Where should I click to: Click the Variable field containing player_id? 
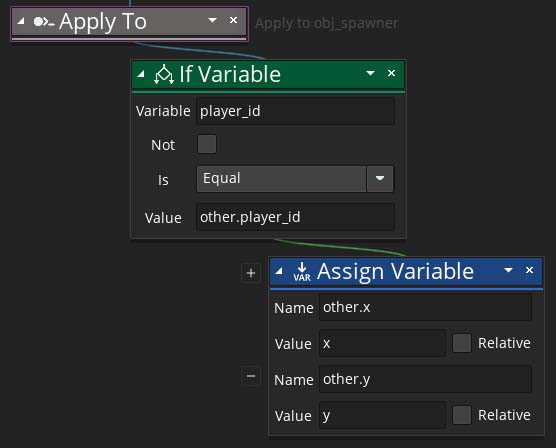295,111
